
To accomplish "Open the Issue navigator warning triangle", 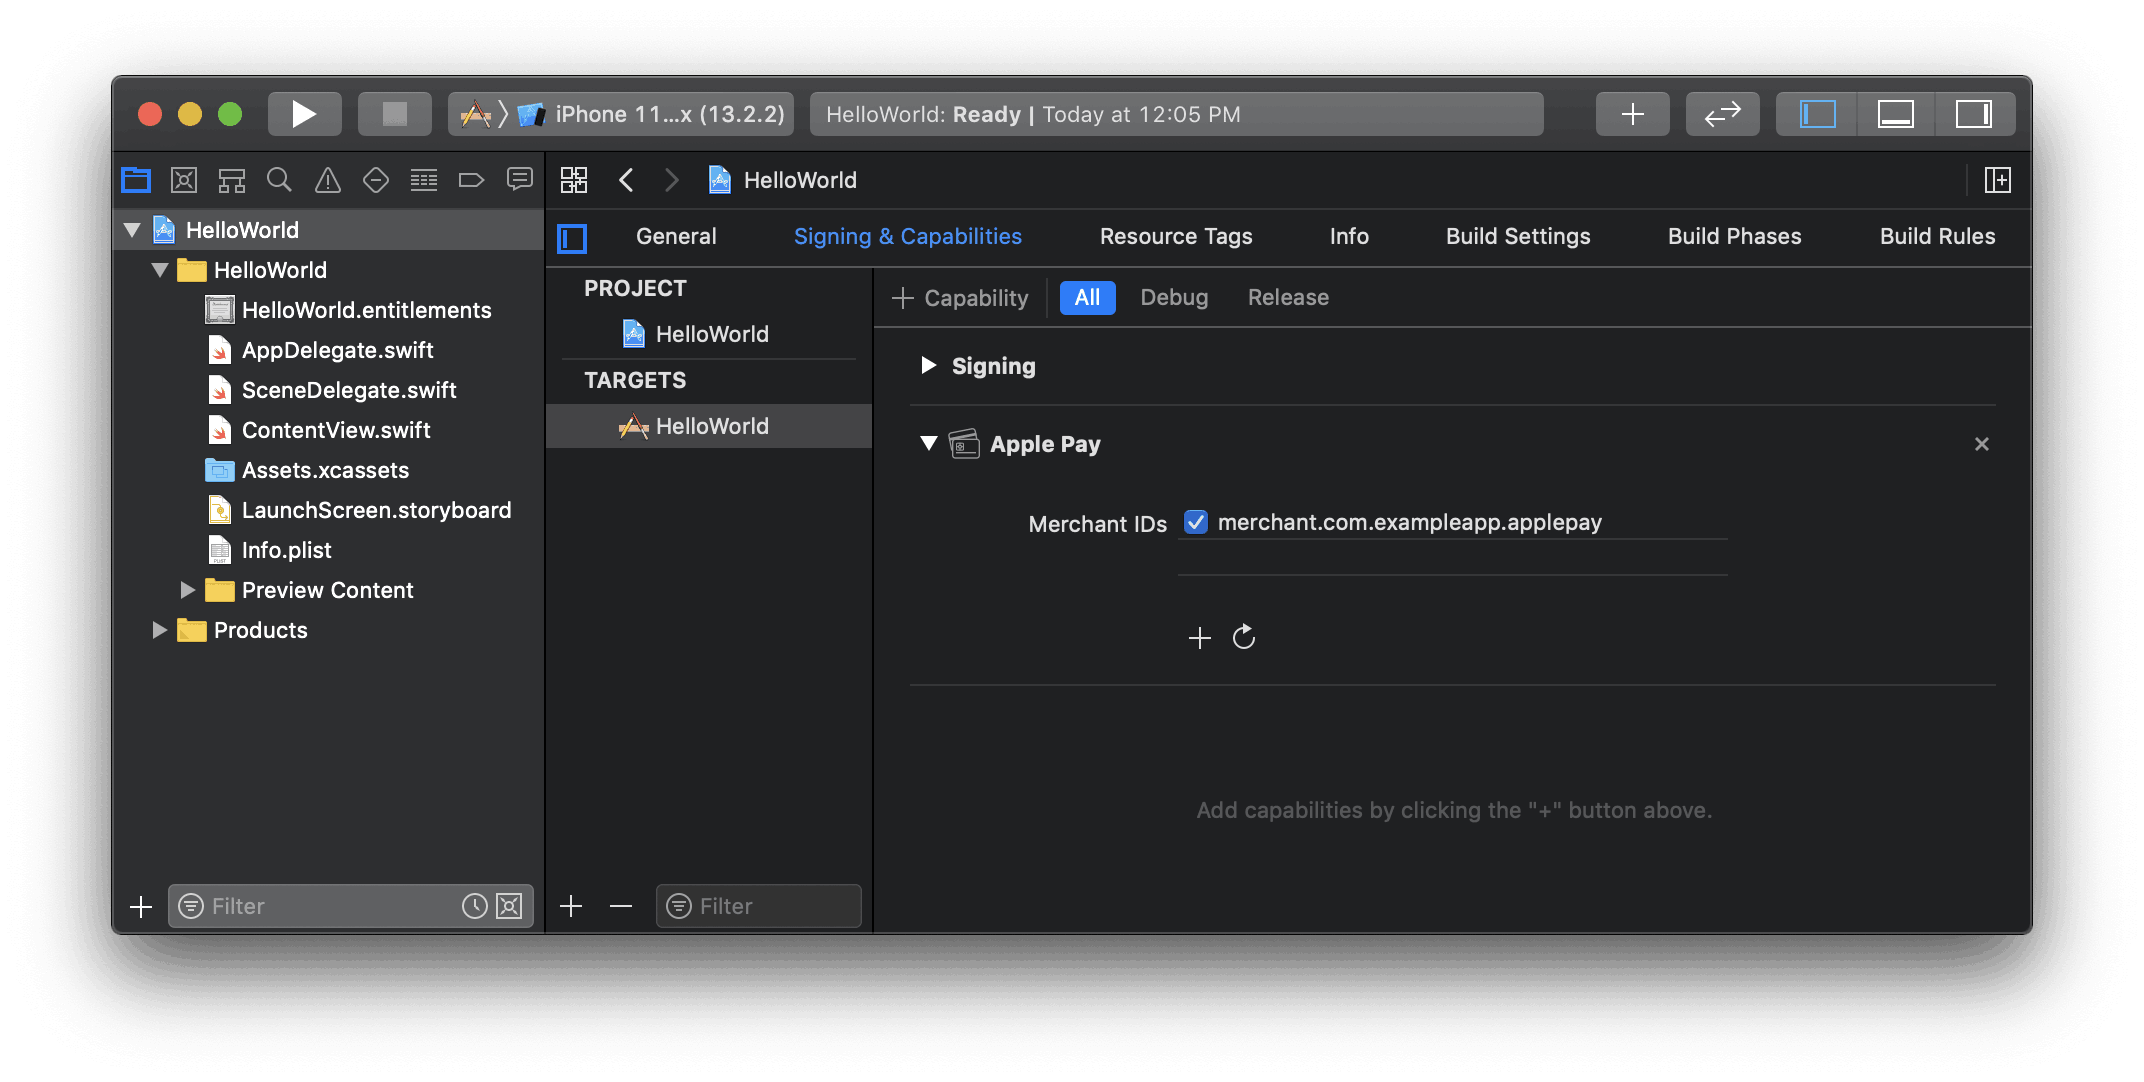I will tap(328, 180).
